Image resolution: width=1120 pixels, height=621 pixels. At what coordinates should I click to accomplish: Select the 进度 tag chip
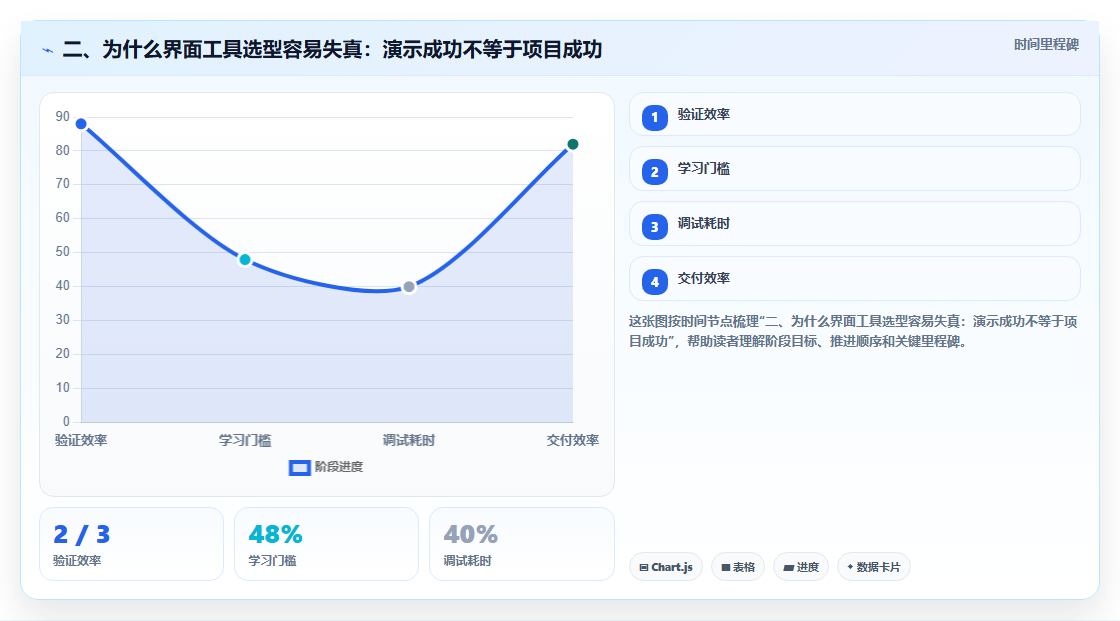(x=801, y=567)
